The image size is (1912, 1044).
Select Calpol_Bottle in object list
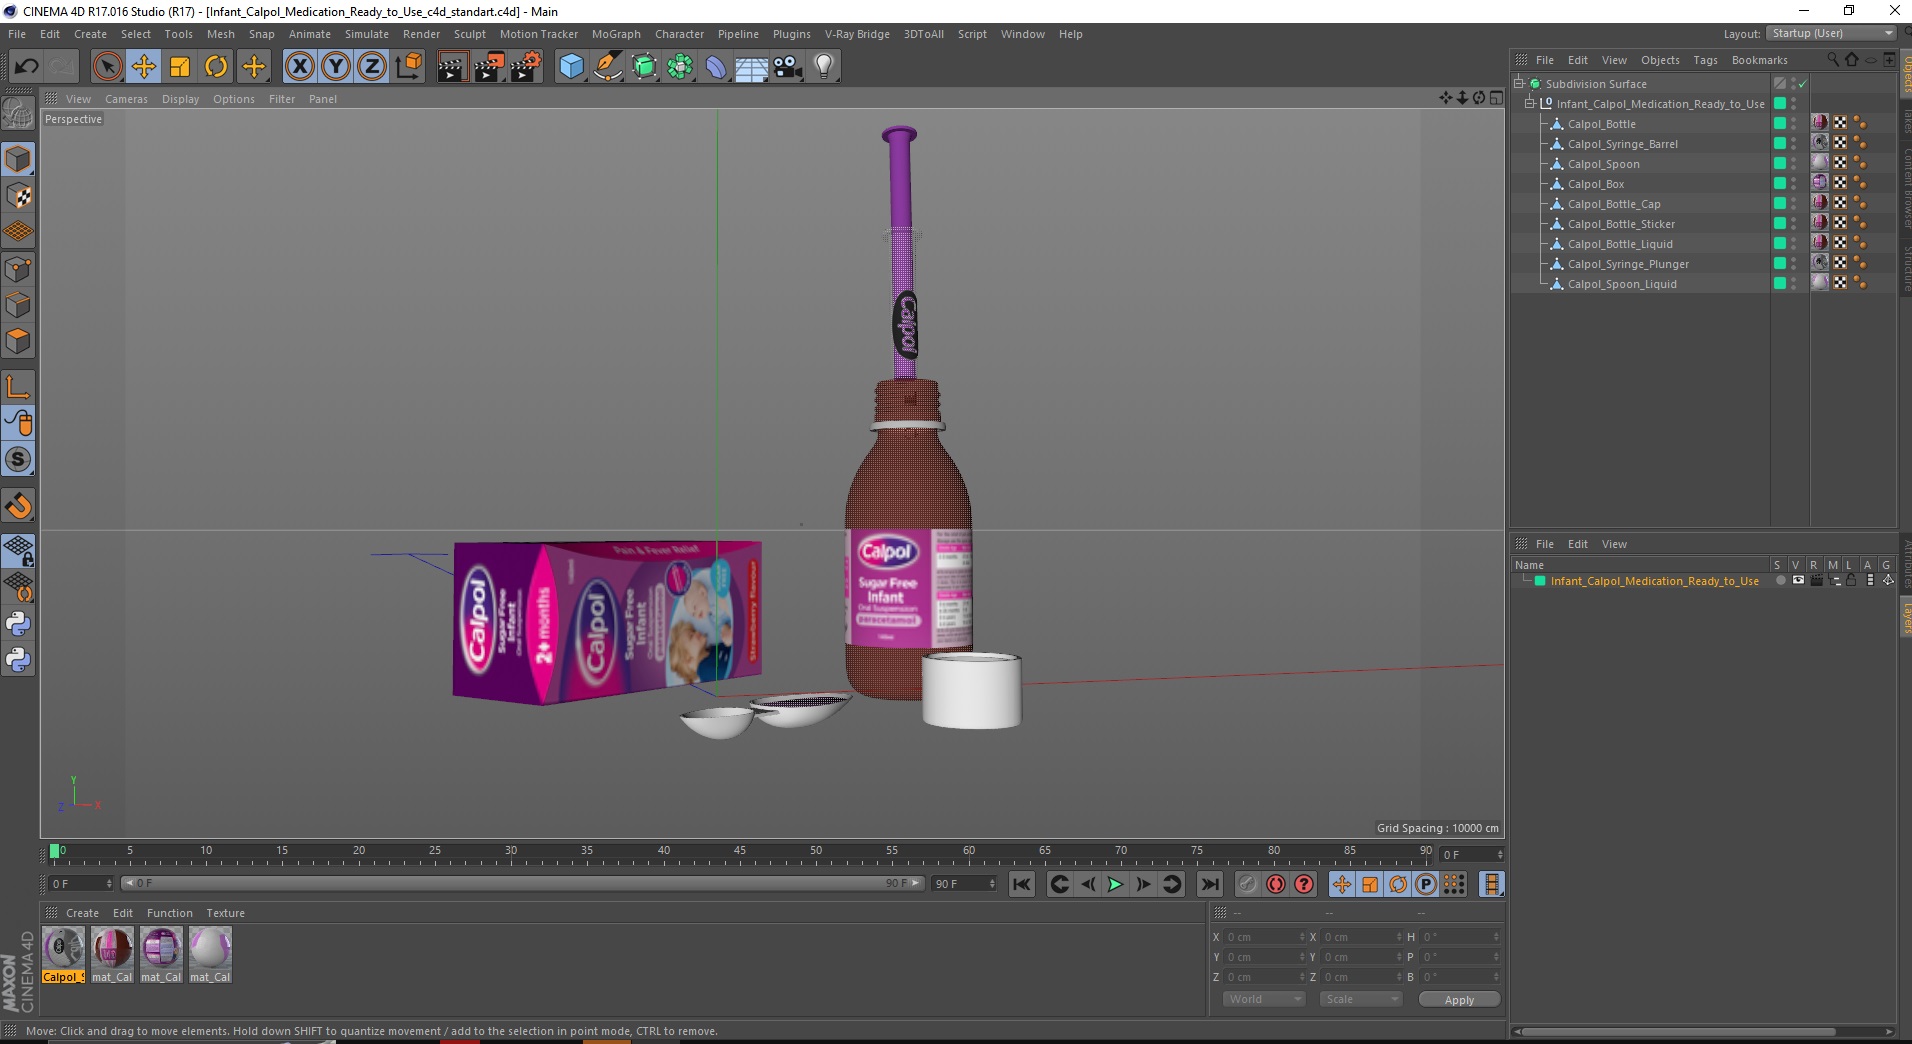click(1601, 124)
